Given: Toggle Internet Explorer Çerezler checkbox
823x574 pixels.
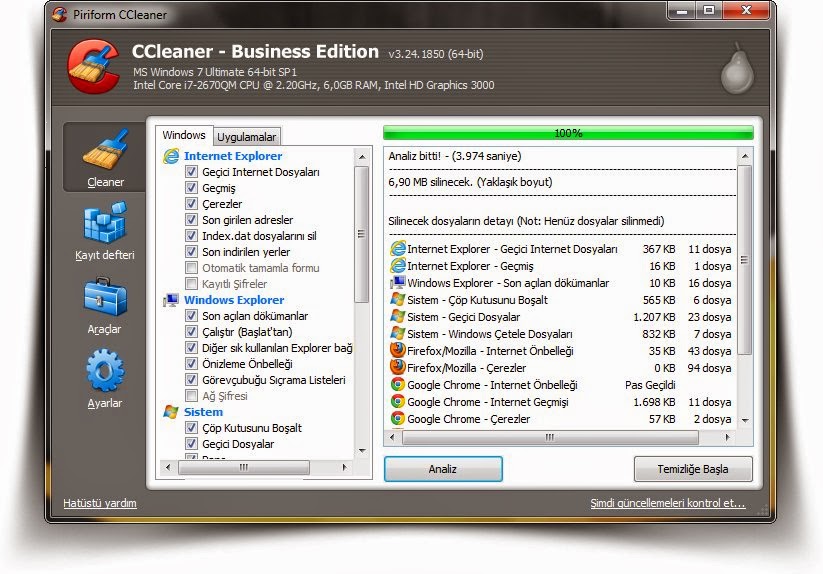Looking at the screenshot, I should coord(192,204).
